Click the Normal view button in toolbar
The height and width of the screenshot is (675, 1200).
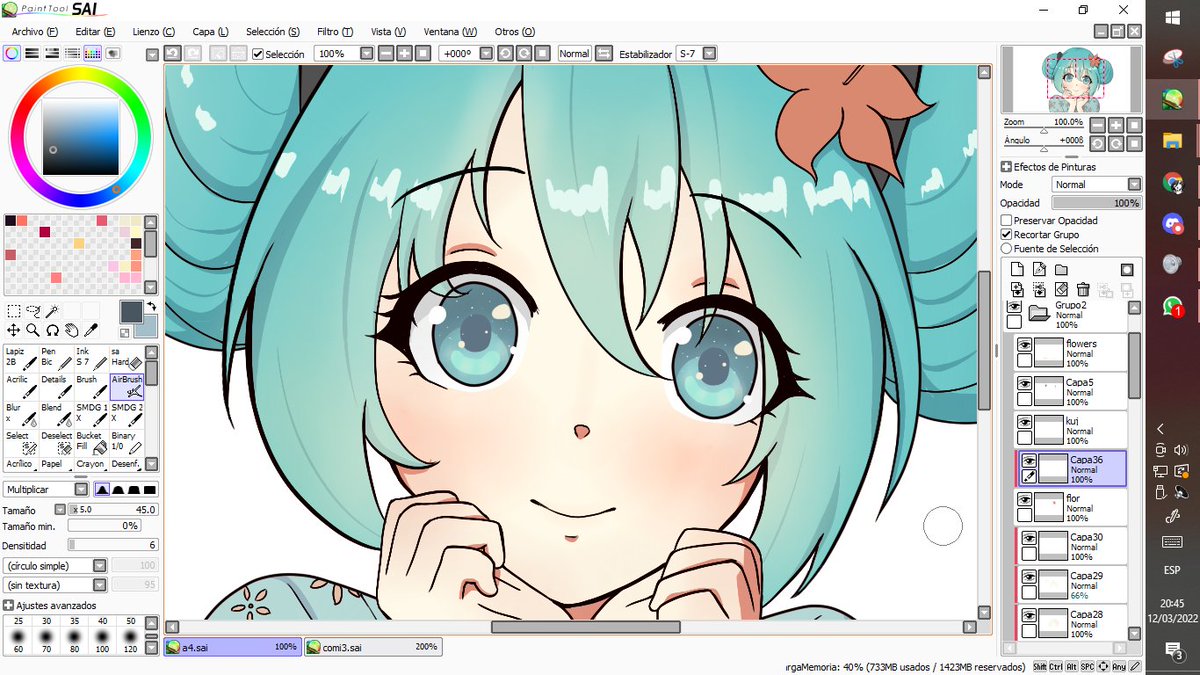click(574, 53)
